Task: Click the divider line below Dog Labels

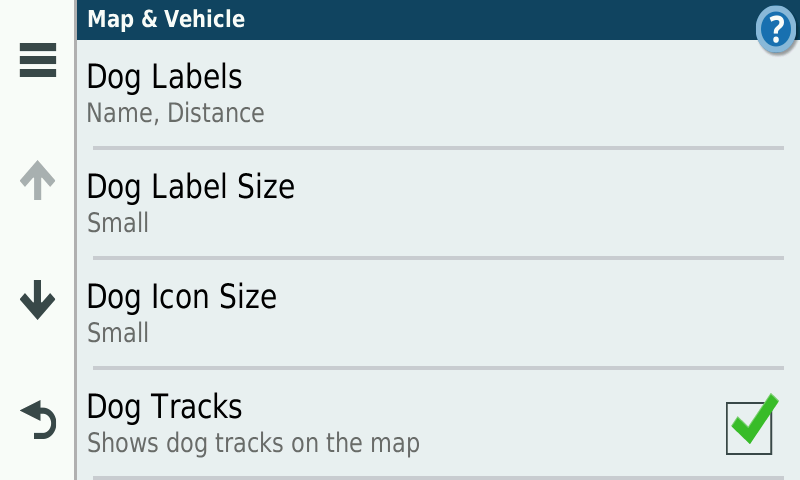Action: pyautogui.click(x=438, y=148)
